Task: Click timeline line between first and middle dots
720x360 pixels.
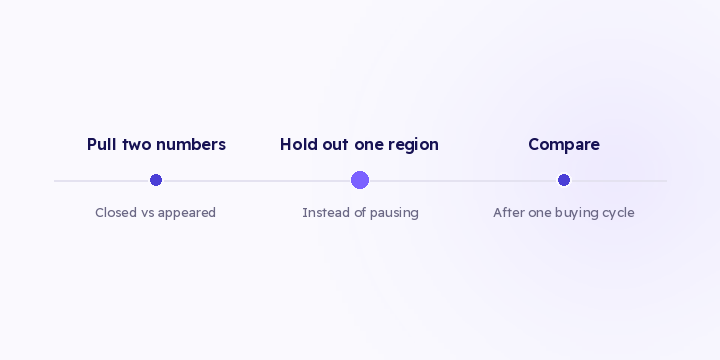Action: click(257, 181)
